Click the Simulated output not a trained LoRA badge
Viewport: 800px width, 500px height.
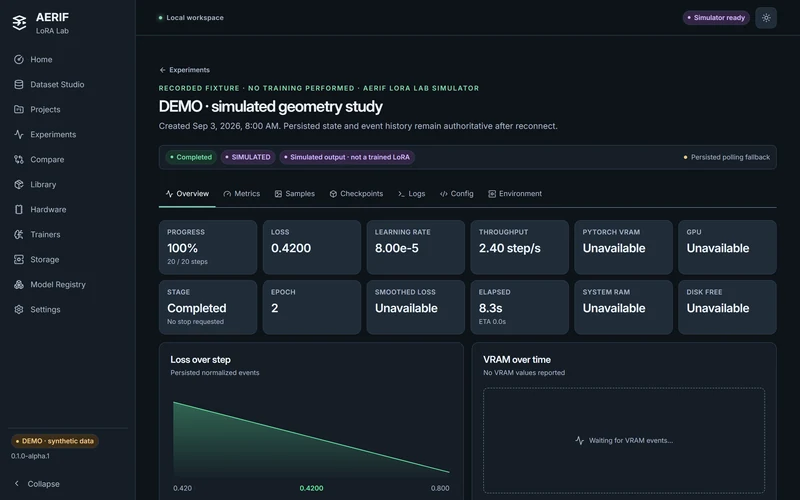pyautogui.click(x=347, y=157)
